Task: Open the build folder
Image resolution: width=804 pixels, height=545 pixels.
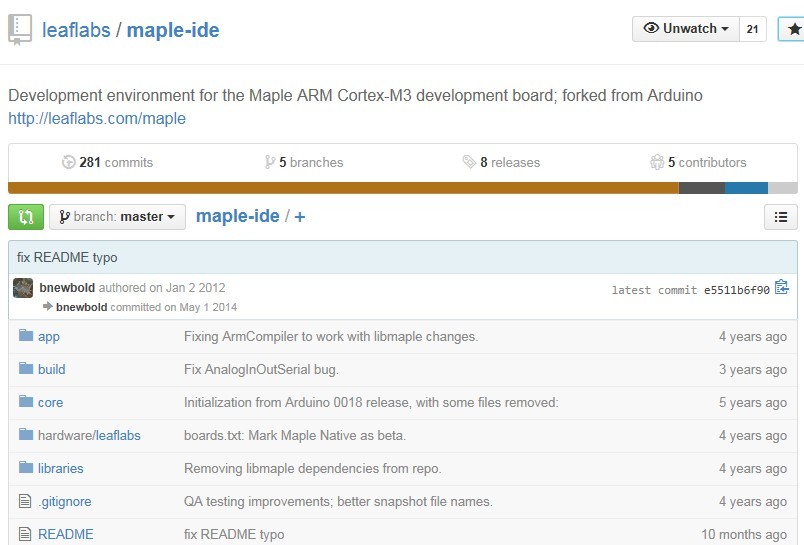Action: (51, 370)
